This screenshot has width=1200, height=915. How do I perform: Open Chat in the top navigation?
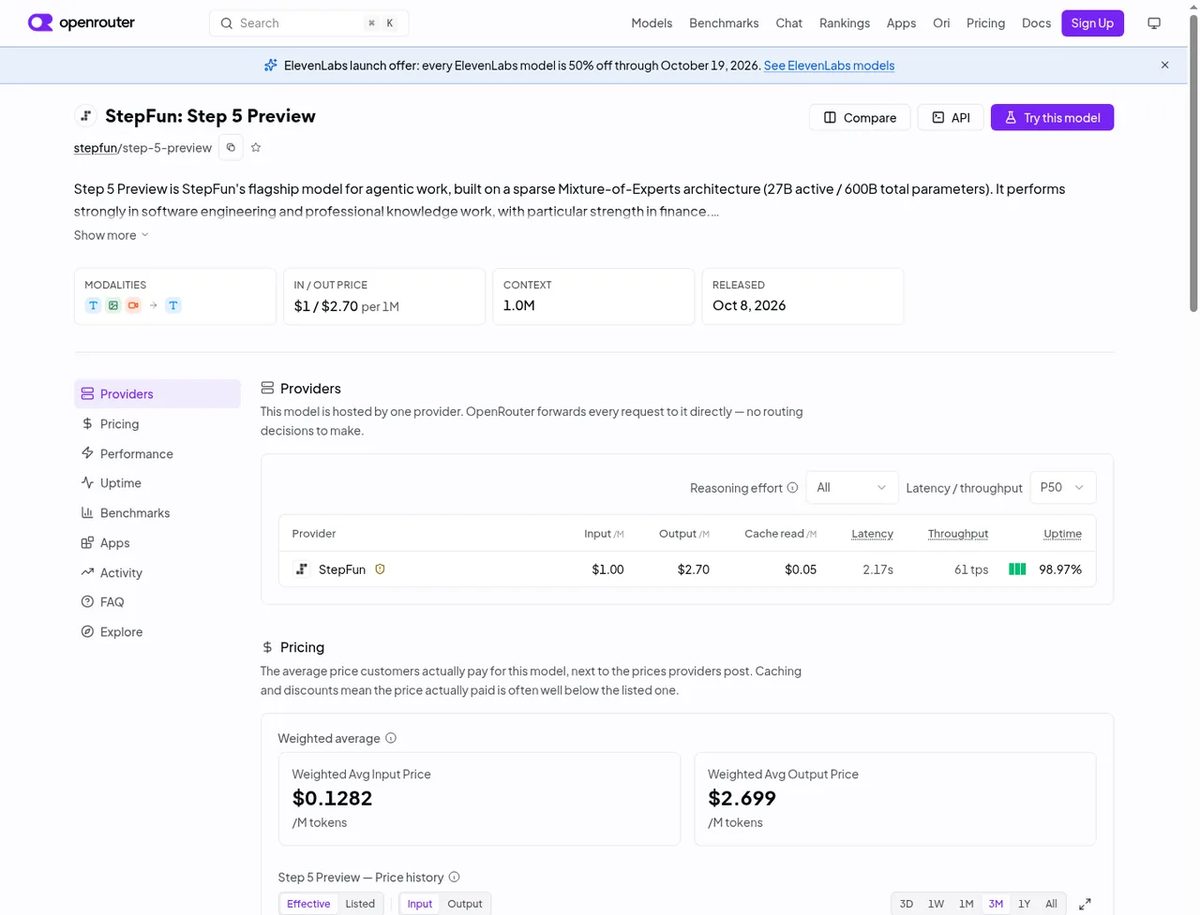[789, 23]
